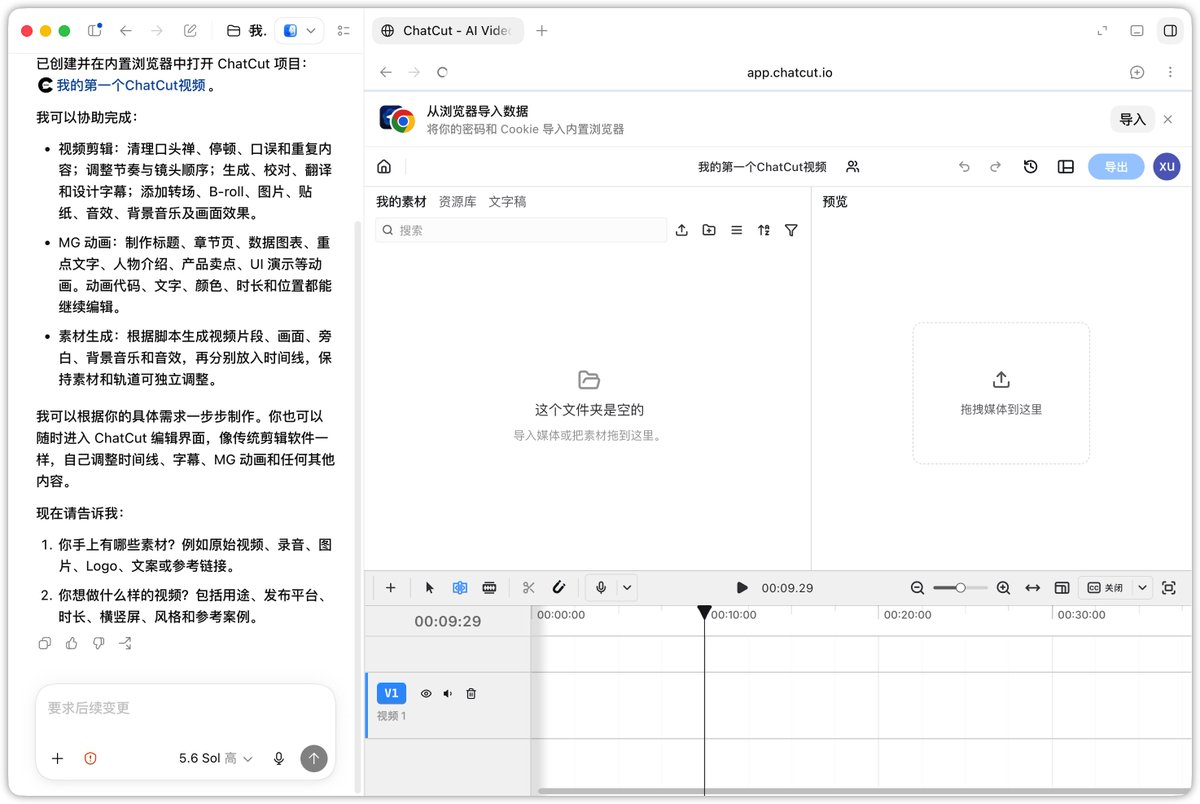Thumbs up the assistant reply

tap(71, 643)
